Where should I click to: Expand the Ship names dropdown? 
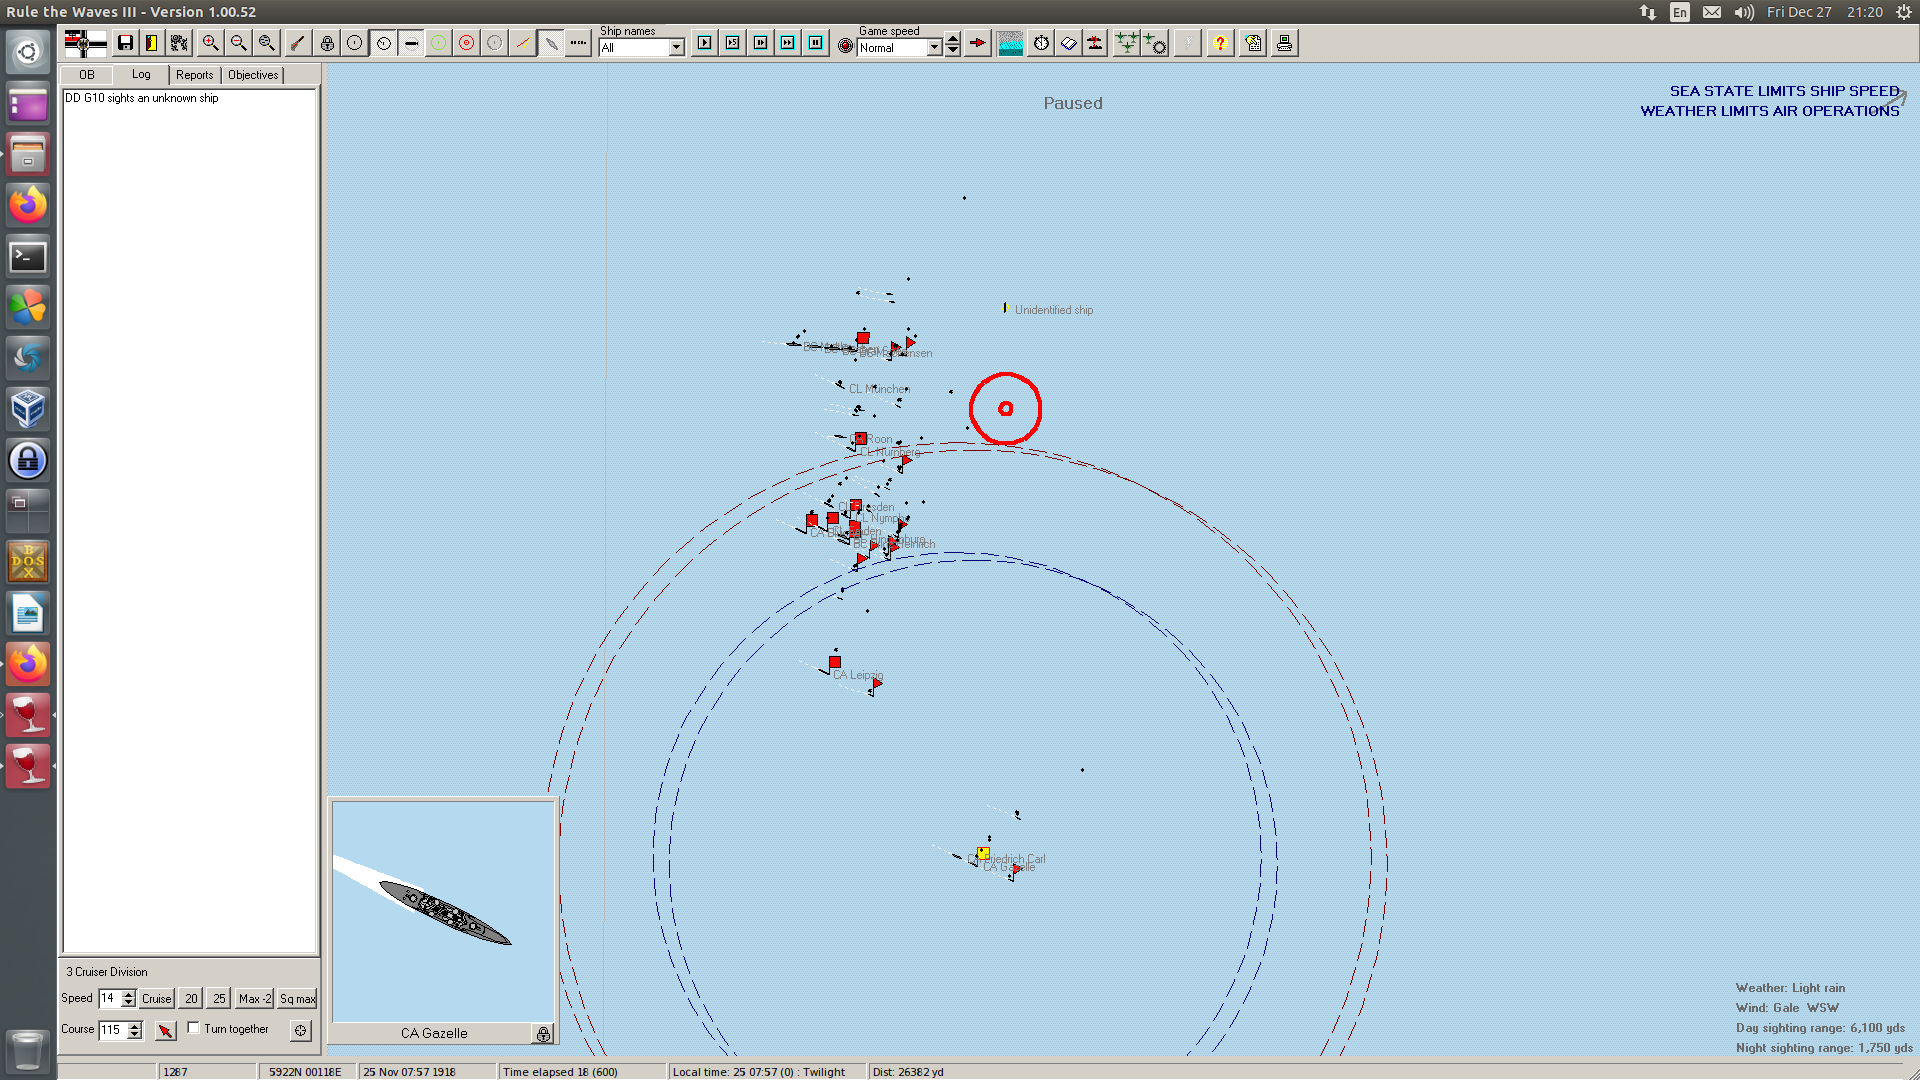676,47
